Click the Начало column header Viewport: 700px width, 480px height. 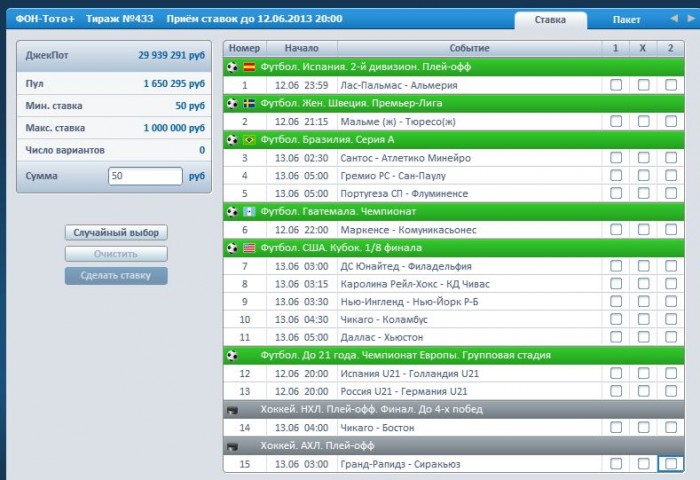(x=302, y=48)
